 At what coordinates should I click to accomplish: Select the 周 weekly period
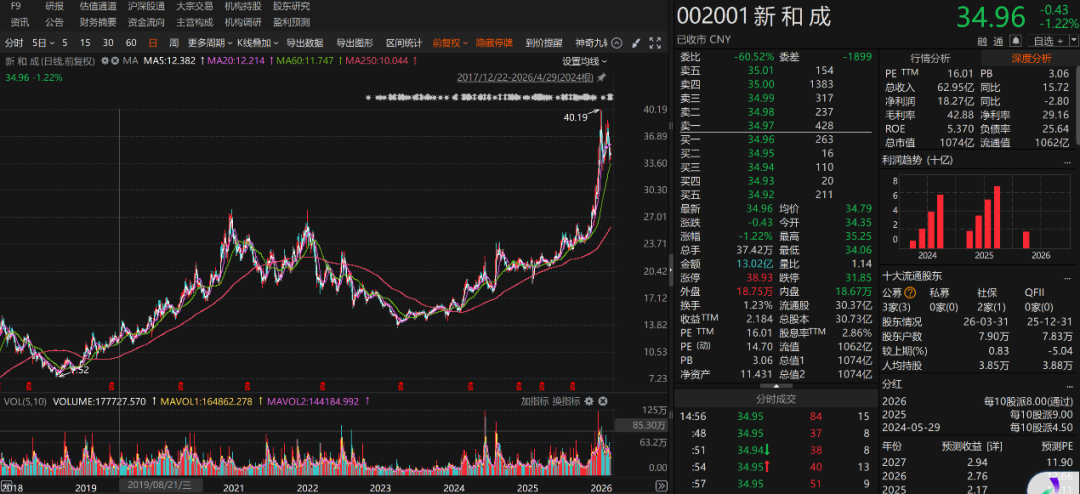pos(174,43)
